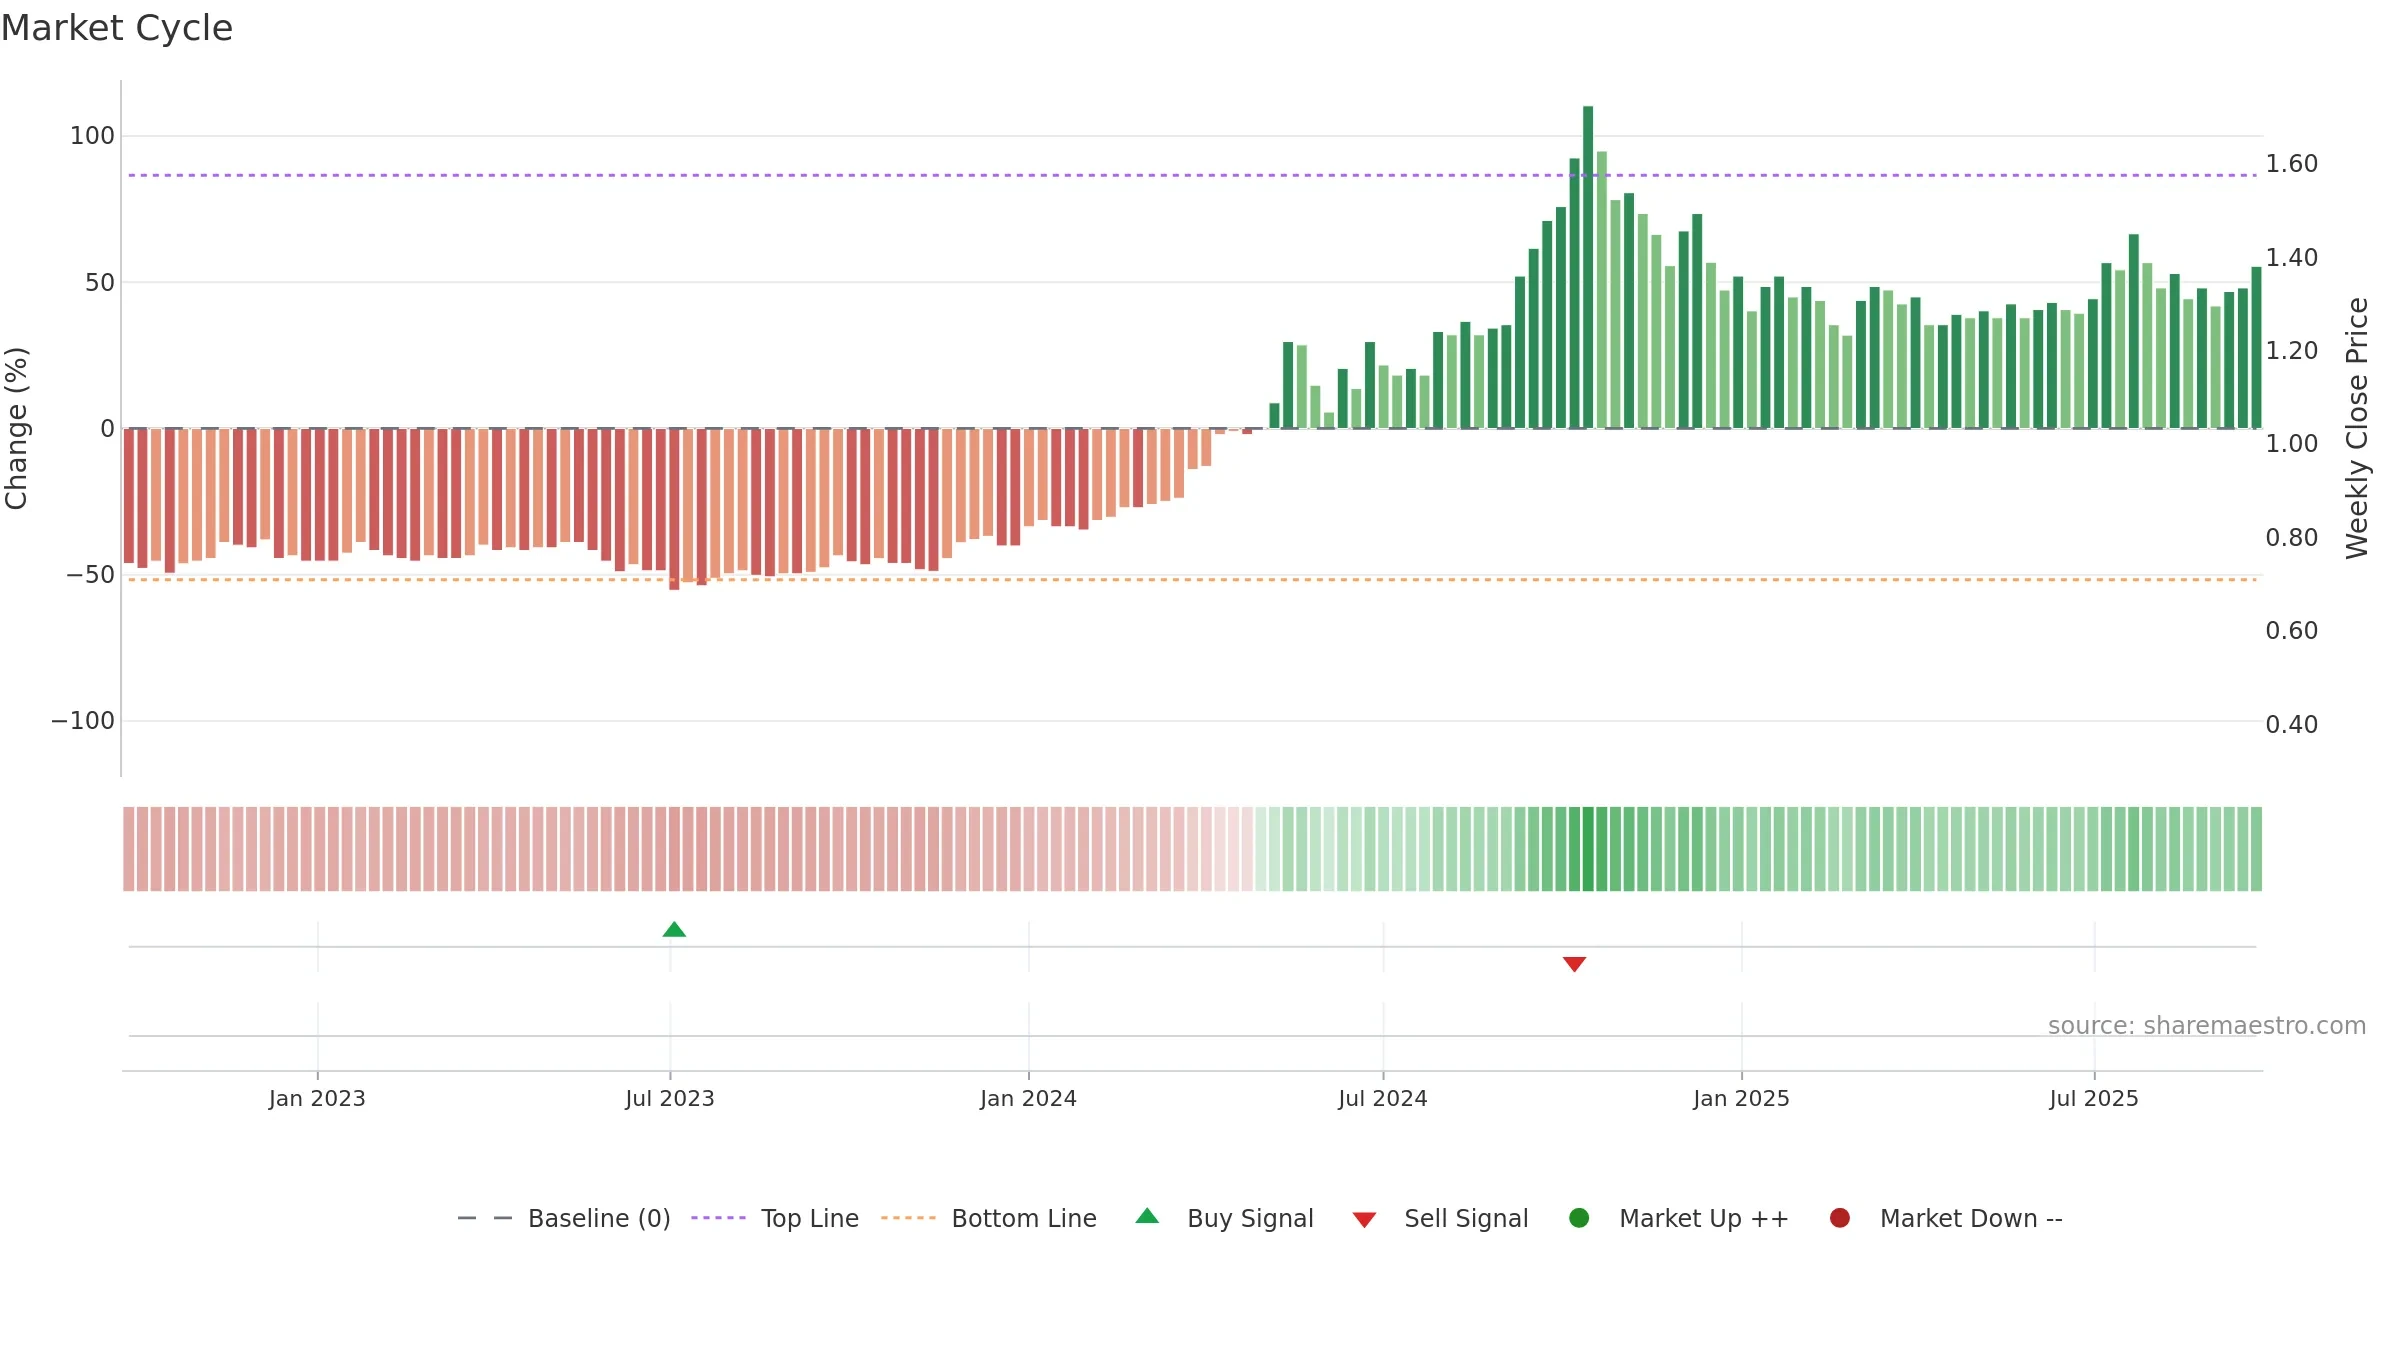The width and height of the screenshot is (2400, 1350).
Task: Click the Jan 2023 axis label
Action: (317, 1099)
